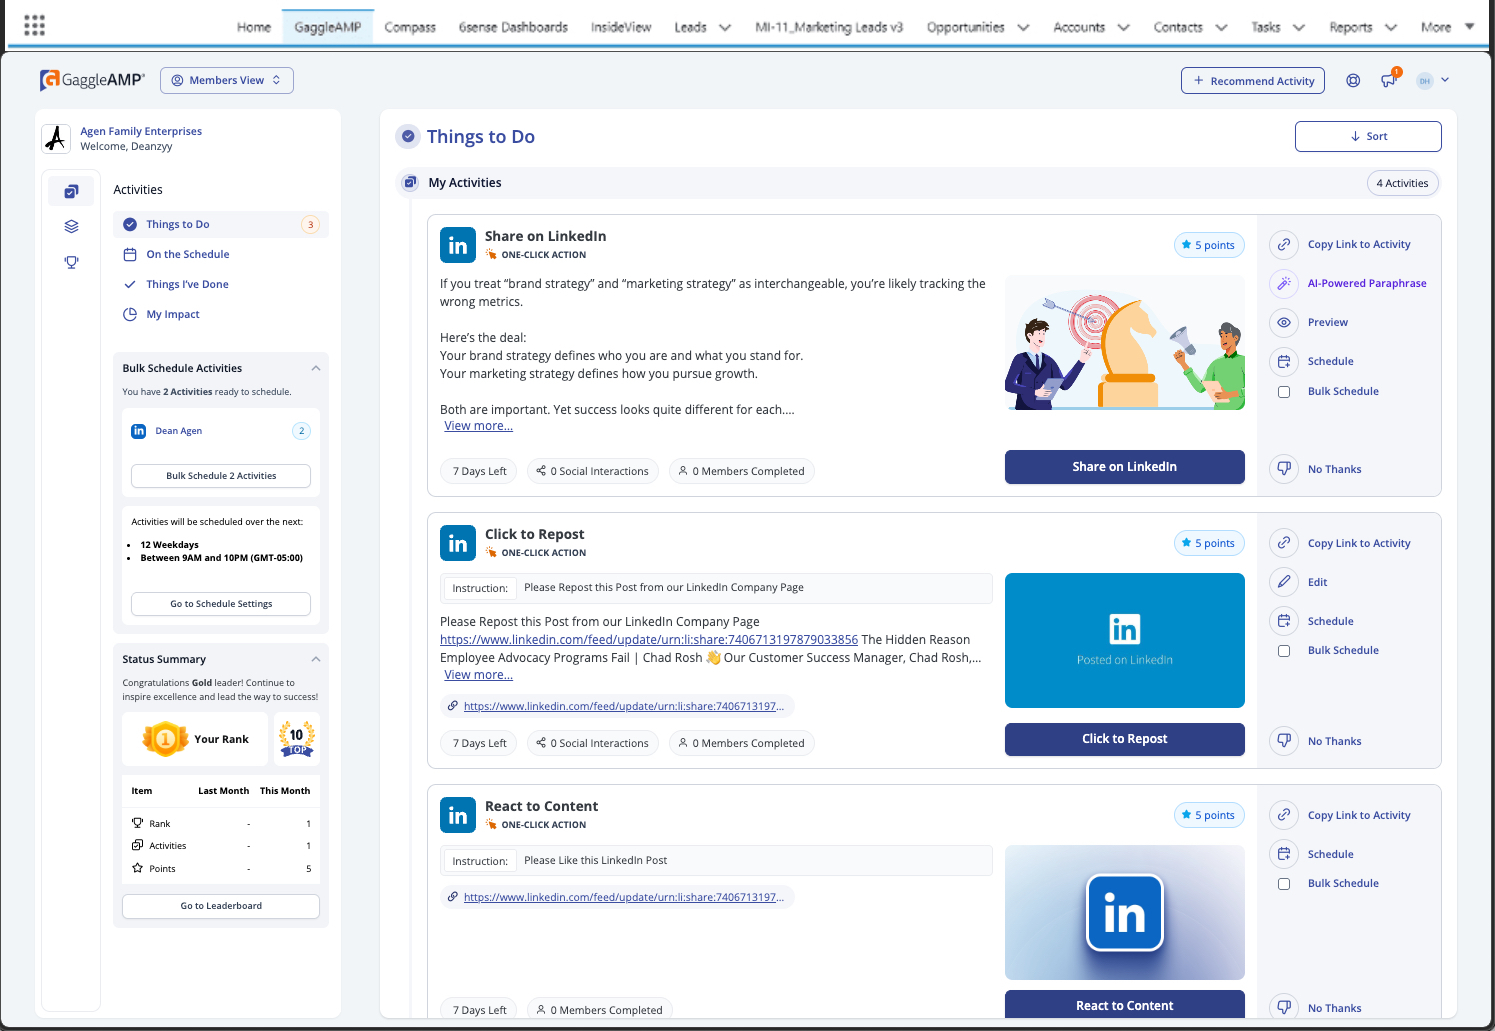Switch to the Home tab
The width and height of the screenshot is (1495, 1031).
coord(254,27)
